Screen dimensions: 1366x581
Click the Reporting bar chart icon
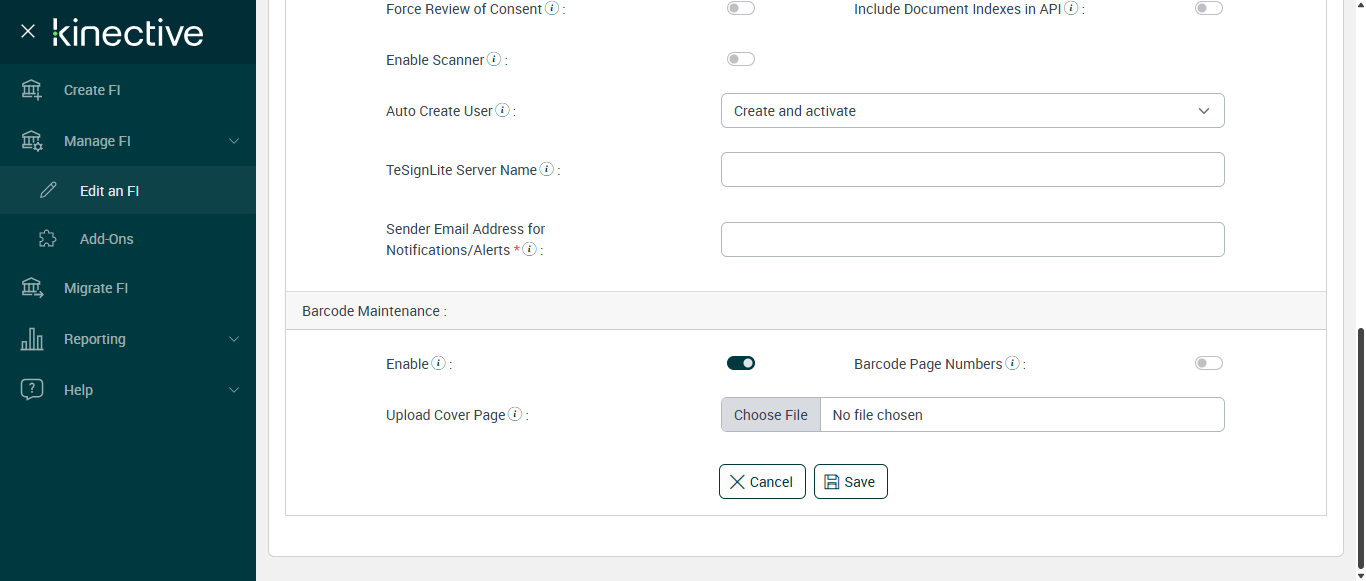click(x=32, y=339)
